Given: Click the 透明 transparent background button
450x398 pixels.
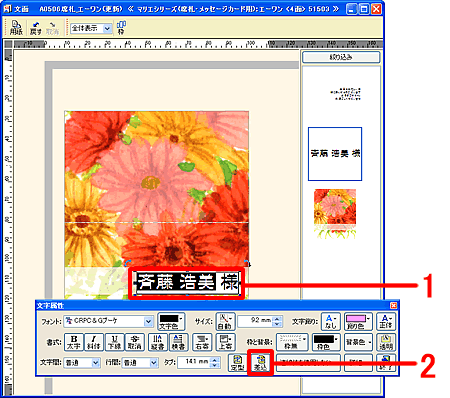Looking at the screenshot, I should coord(386,342).
